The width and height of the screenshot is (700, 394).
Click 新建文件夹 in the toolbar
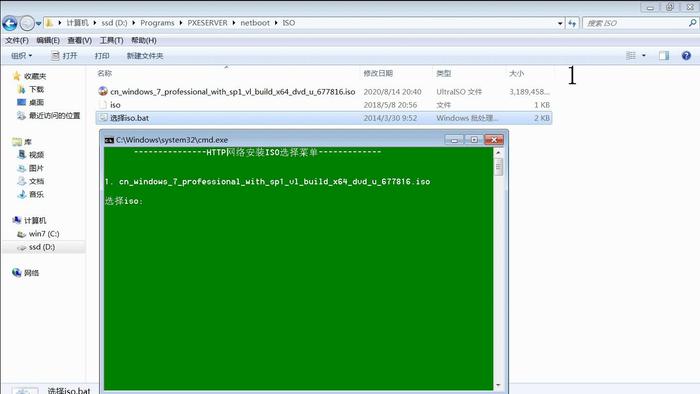145,56
